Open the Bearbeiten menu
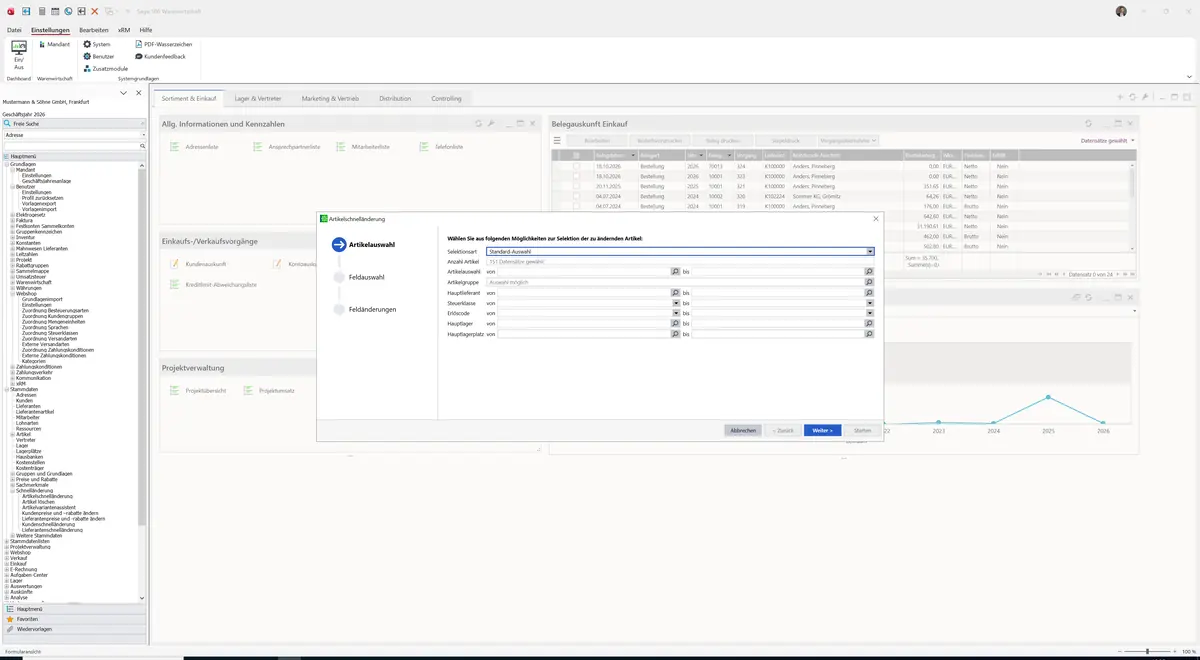The width and height of the screenshot is (1200, 660). pyautogui.click(x=94, y=30)
